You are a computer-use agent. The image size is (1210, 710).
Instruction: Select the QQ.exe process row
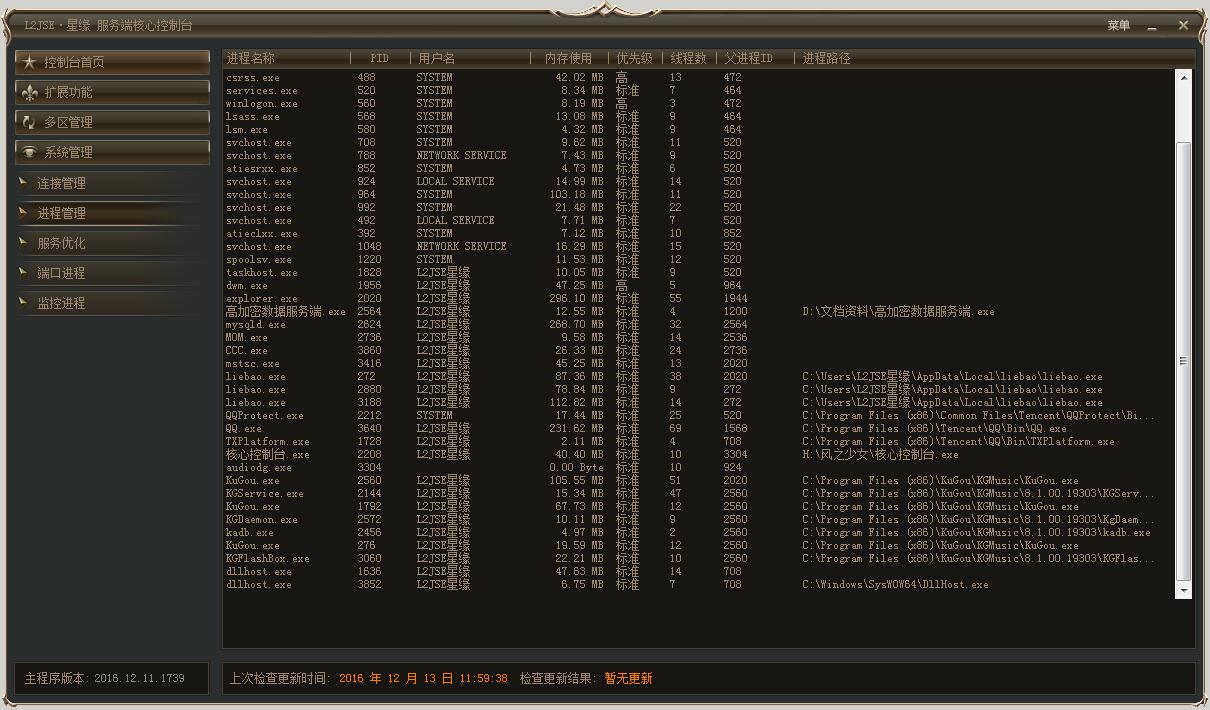697,428
